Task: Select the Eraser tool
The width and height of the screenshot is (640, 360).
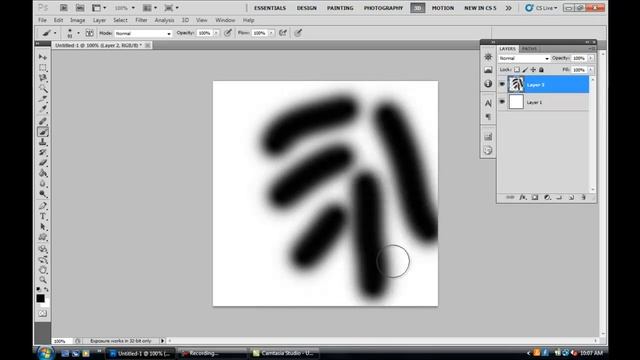Action: (42, 163)
